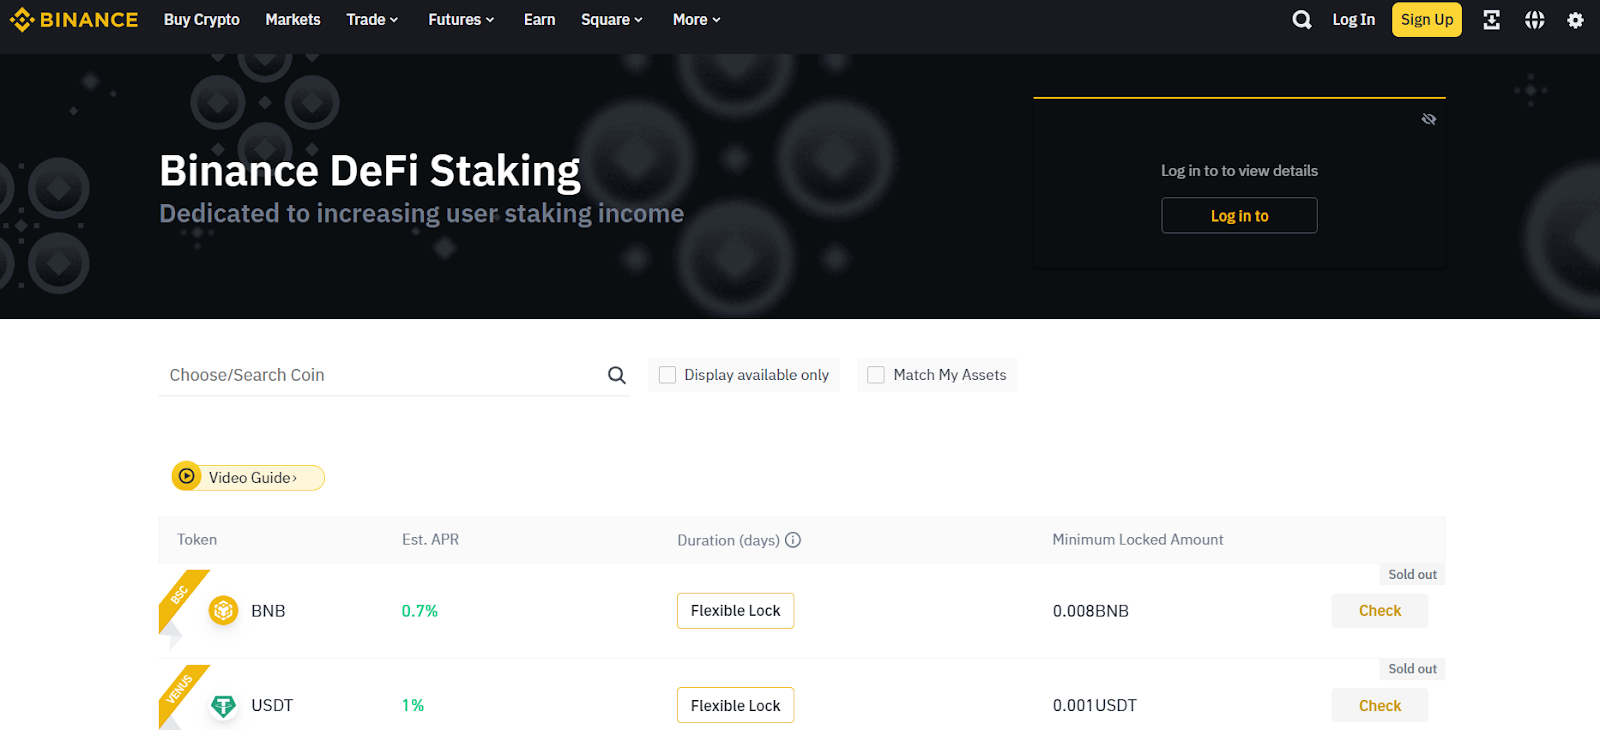This screenshot has height=730, width=1600.
Task: Click the Est. APR column header
Action: [431, 540]
